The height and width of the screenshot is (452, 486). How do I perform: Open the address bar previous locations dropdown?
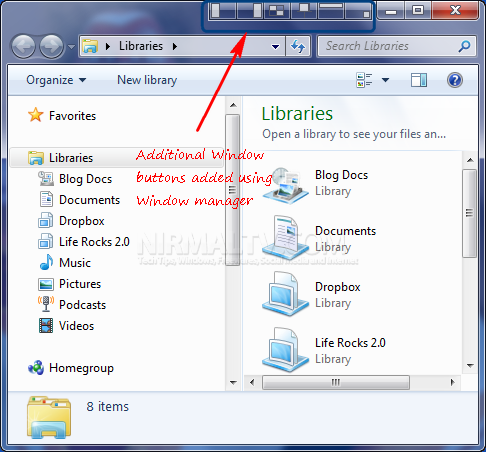[x=275, y=47]
